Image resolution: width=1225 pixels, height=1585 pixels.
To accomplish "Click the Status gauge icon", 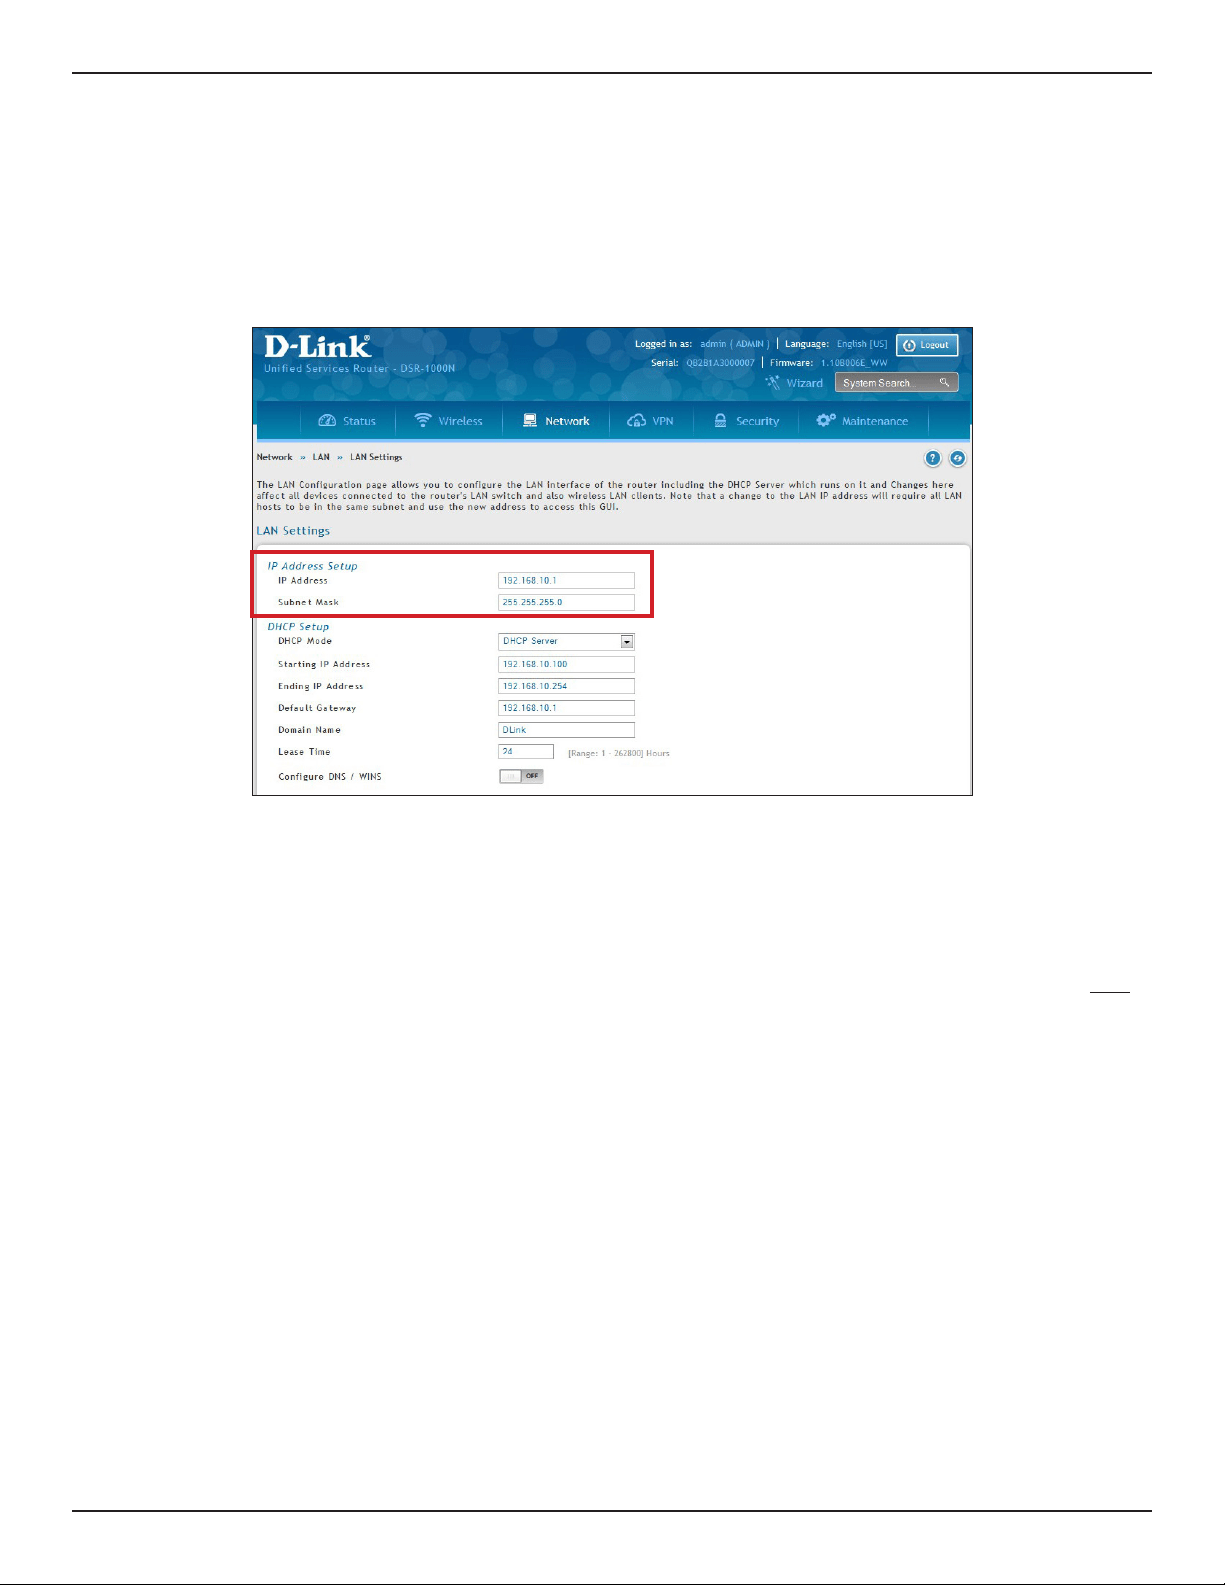I will pos(327,421).
